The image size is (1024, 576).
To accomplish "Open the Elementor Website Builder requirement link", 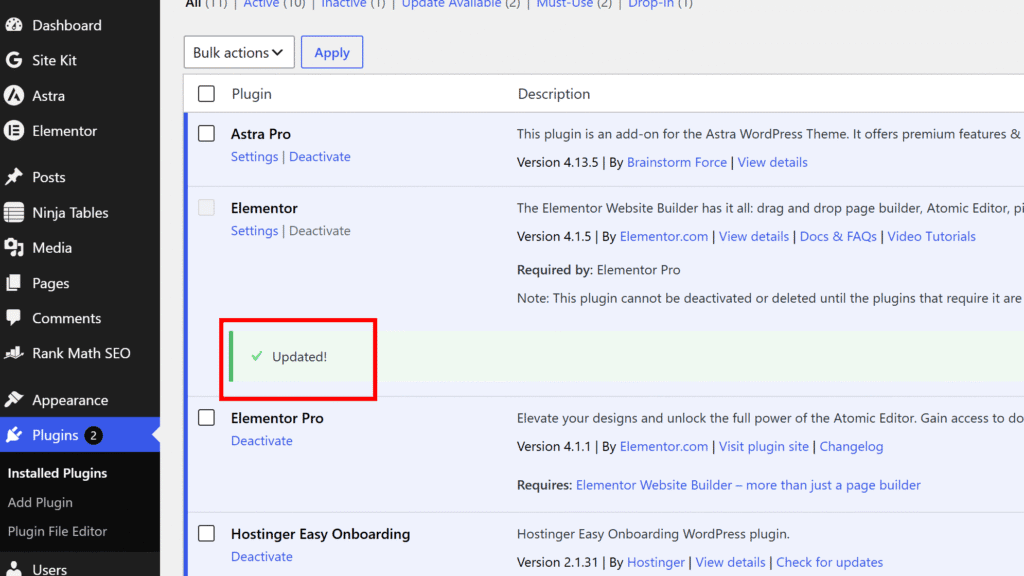I will point(748,485).
